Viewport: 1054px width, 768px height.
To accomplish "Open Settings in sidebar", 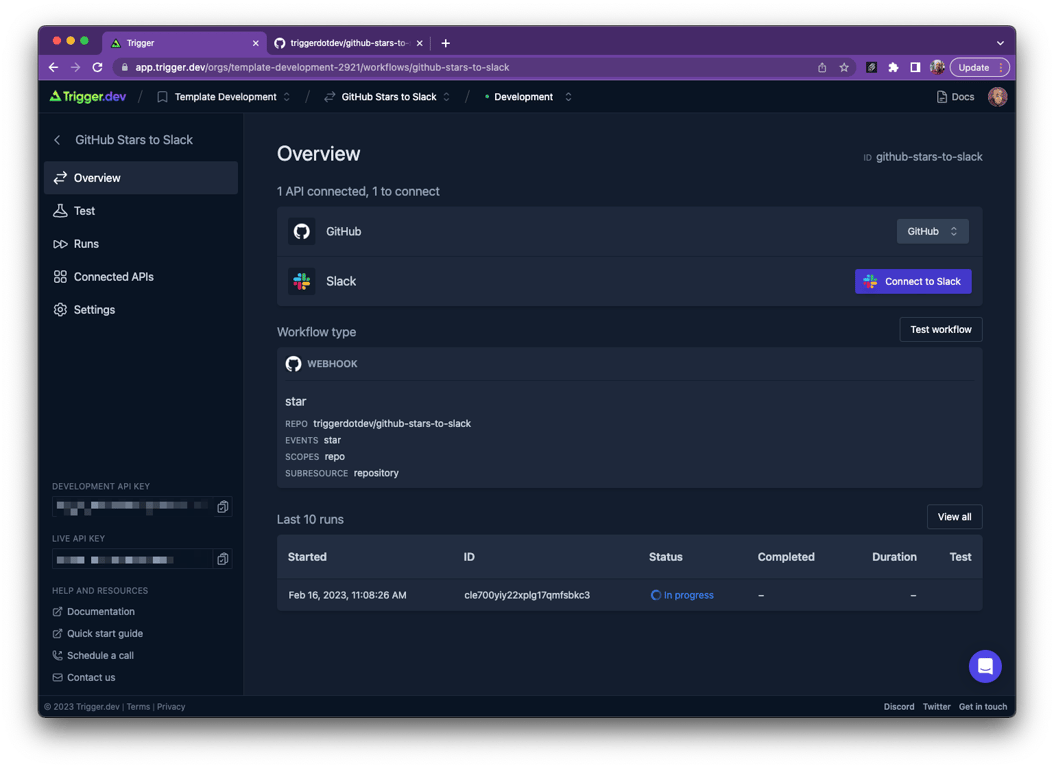I will (140, 310).
